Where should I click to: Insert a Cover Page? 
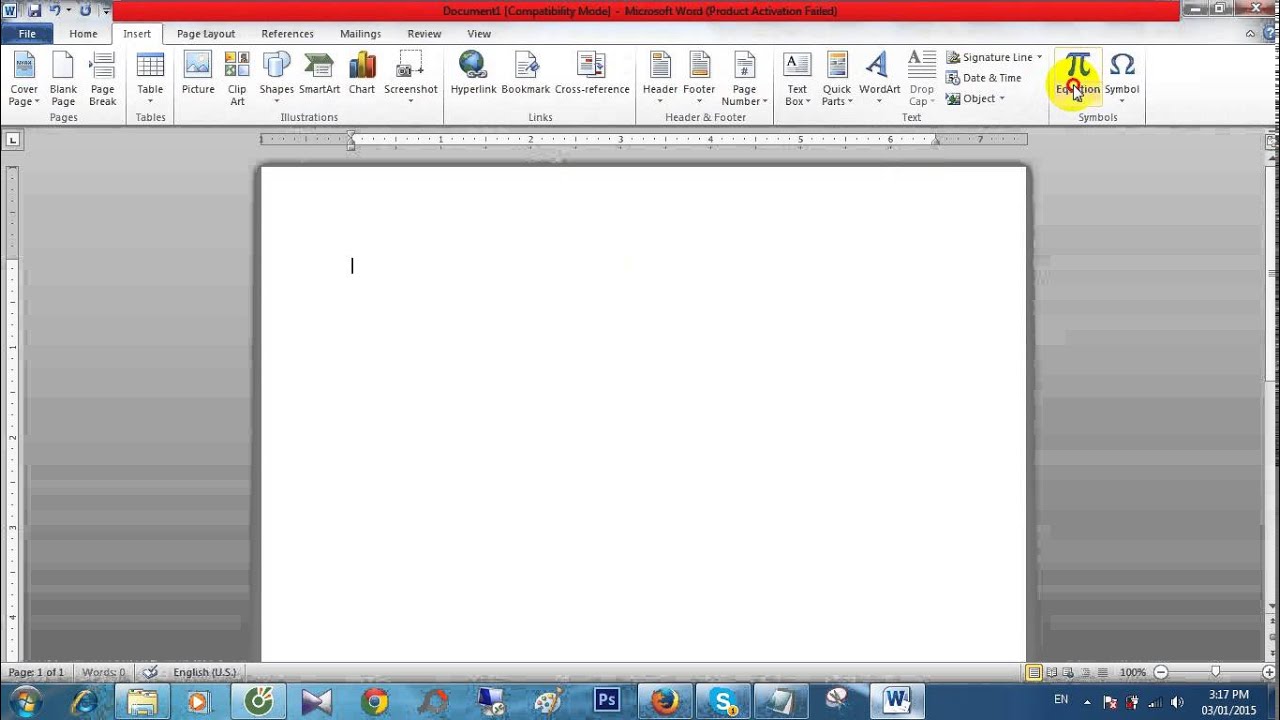[24, 79]
